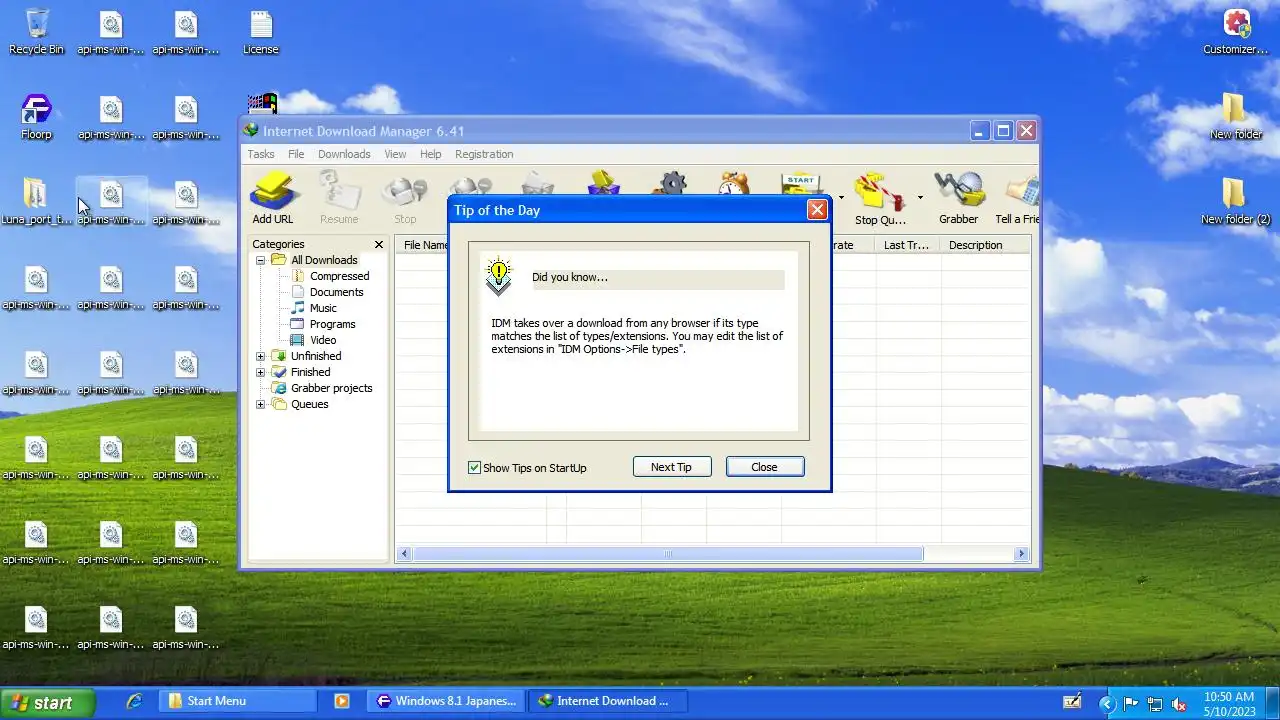This screenshot has width=1280, height=720.
Task: Expand the Queues category node
Action: click(261, 404)
